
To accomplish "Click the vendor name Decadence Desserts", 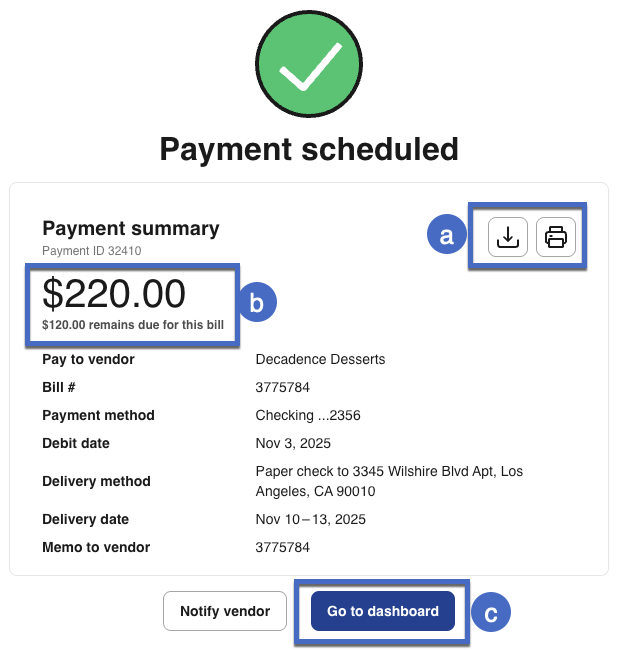I will click(x=320, y=359).
